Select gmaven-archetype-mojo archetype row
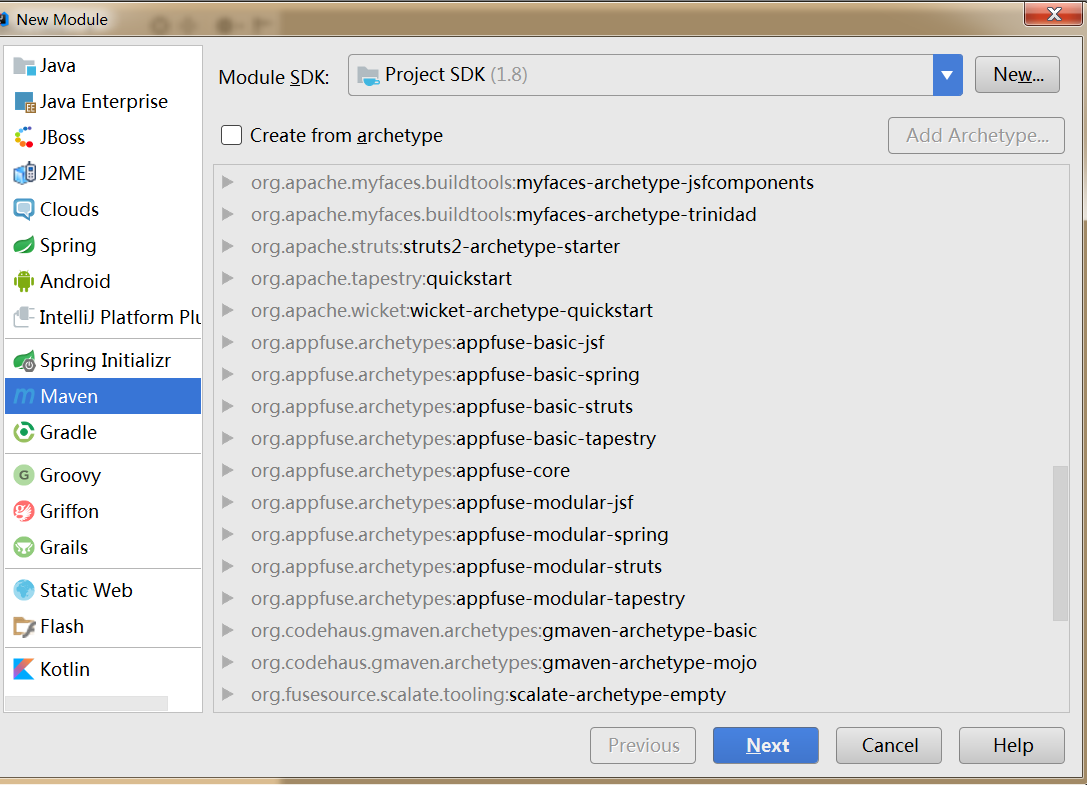 [641, 662]
